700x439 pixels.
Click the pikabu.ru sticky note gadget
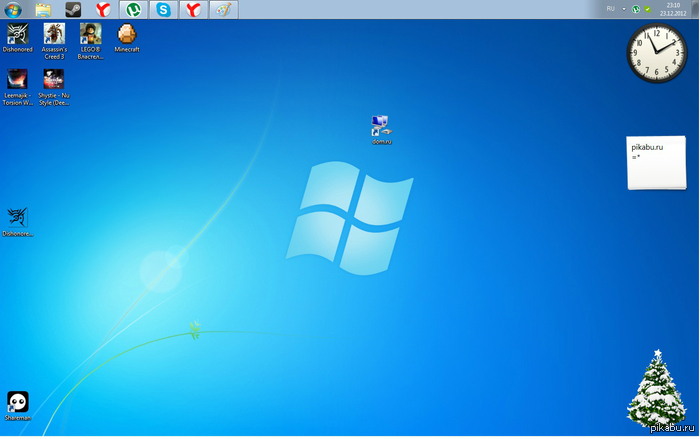point(657,162)
